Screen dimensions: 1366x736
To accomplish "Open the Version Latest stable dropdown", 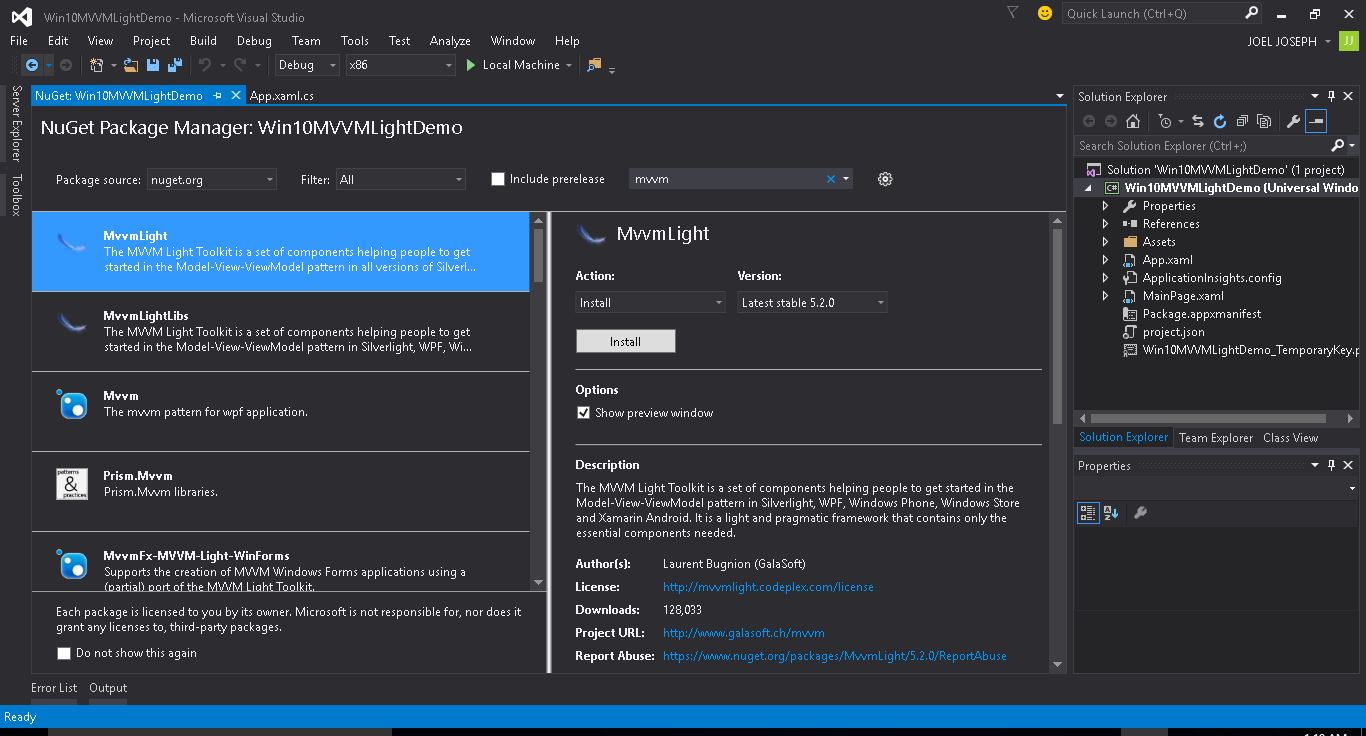I will [812, 302].
